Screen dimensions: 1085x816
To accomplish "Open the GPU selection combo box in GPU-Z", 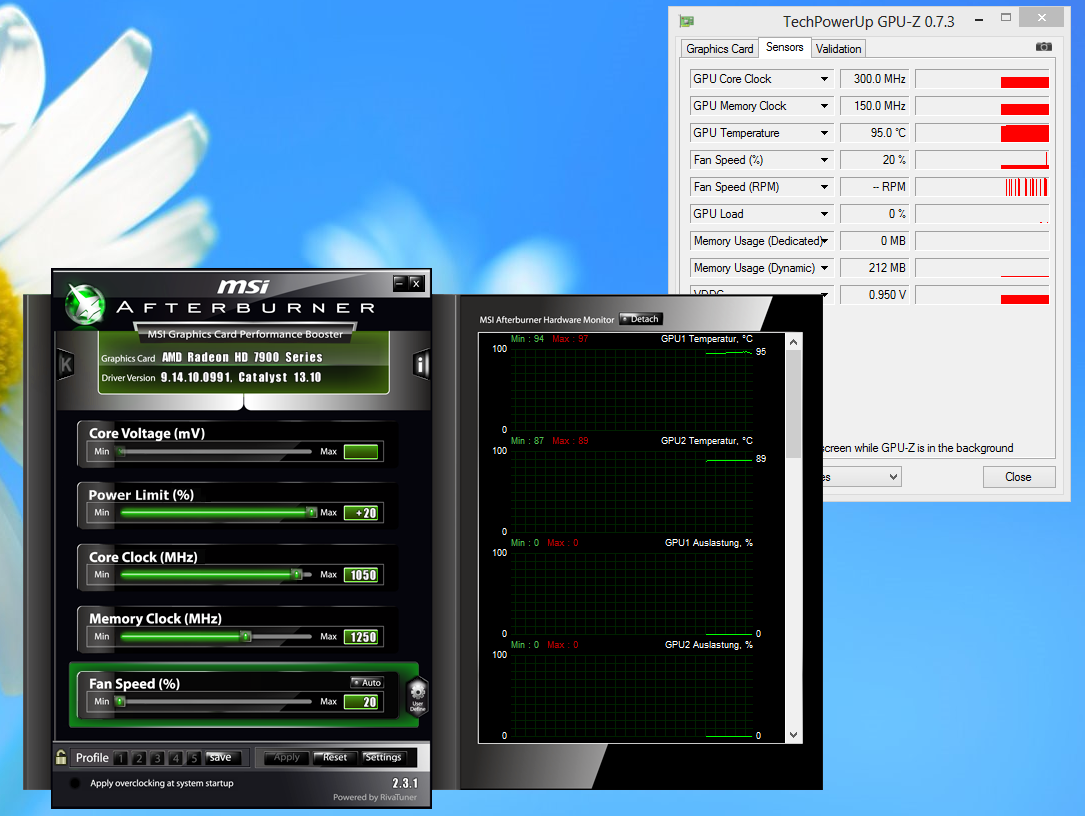I will 862,477.
